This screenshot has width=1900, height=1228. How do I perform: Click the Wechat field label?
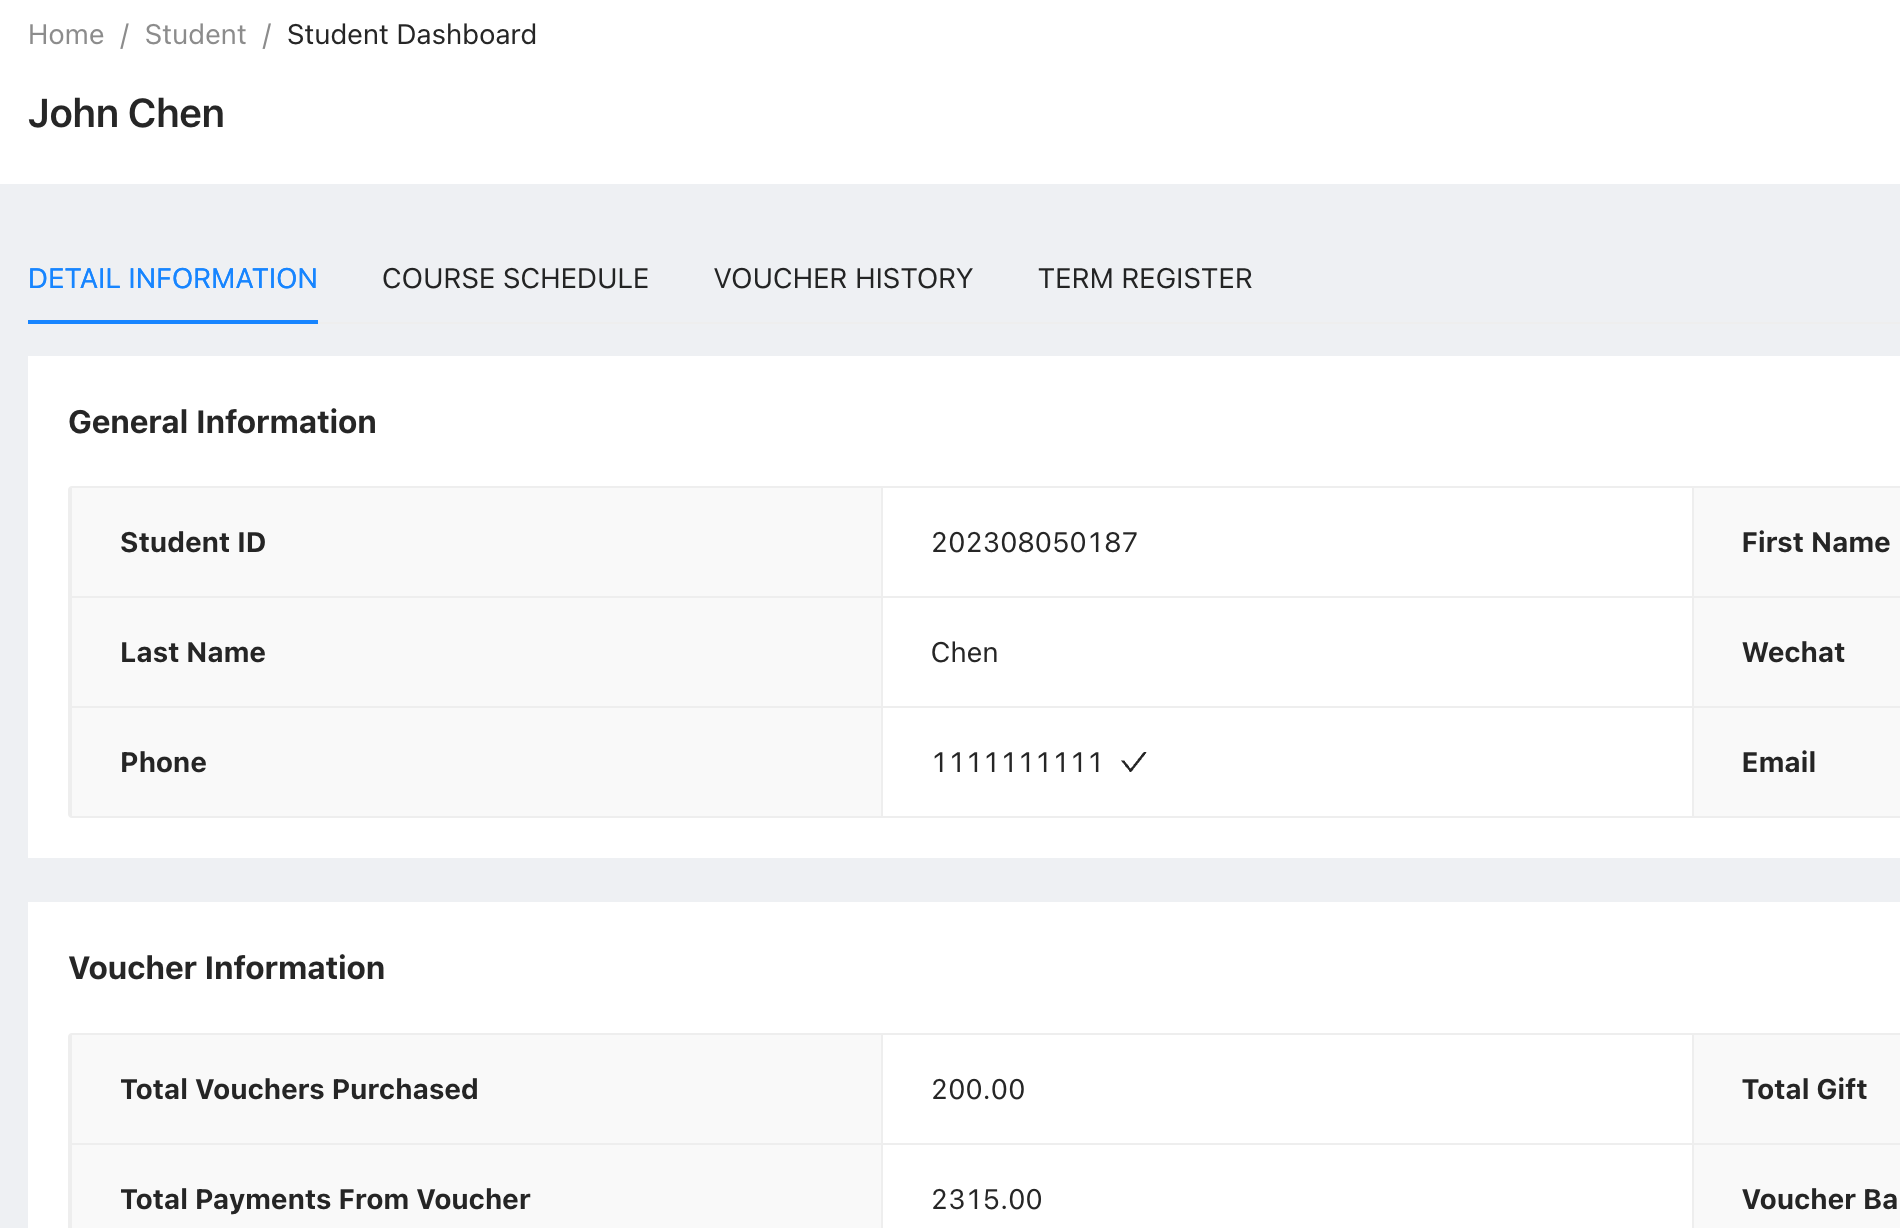[x=1792, y=652]
